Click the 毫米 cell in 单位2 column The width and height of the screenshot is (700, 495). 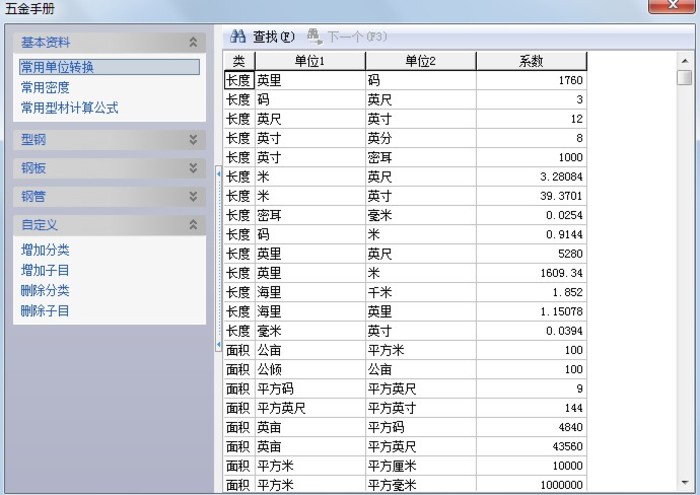point(421,215)
